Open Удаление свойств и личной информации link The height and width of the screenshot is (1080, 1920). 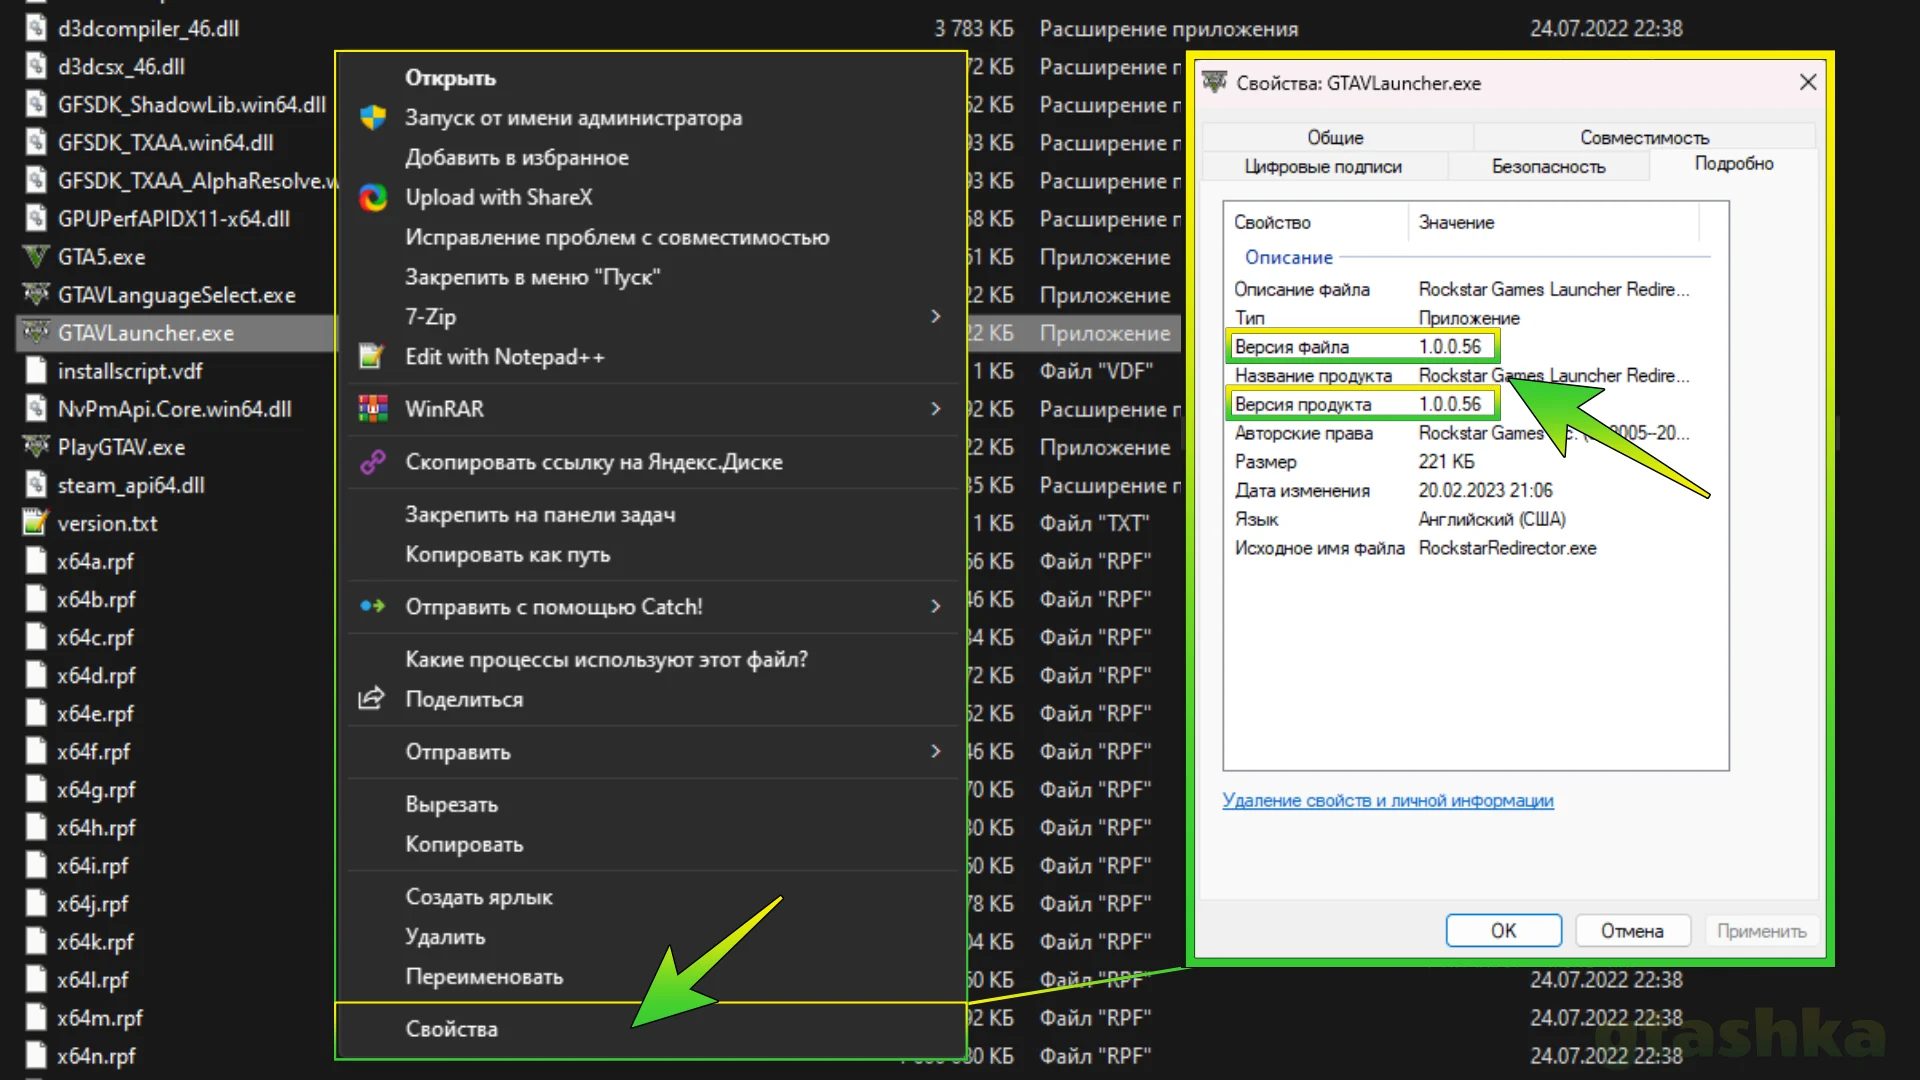pyautogui.click(x=1388, y=801)
